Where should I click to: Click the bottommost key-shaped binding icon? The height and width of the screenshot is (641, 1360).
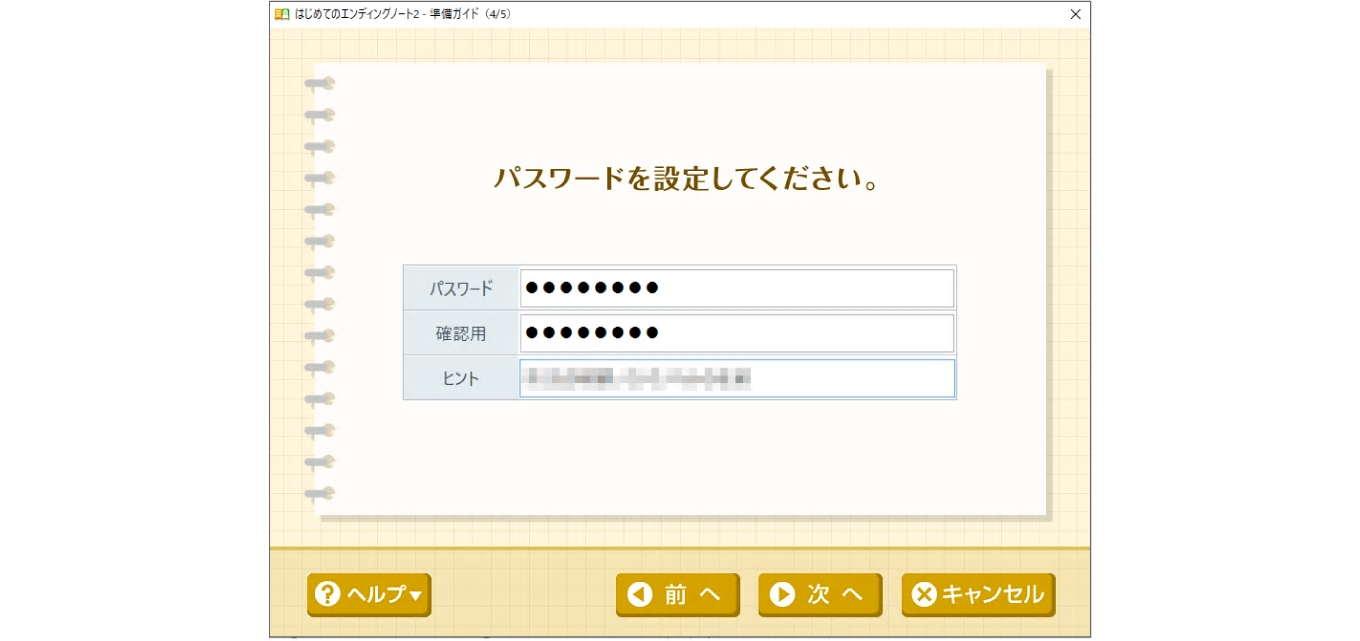click(319, 493)
